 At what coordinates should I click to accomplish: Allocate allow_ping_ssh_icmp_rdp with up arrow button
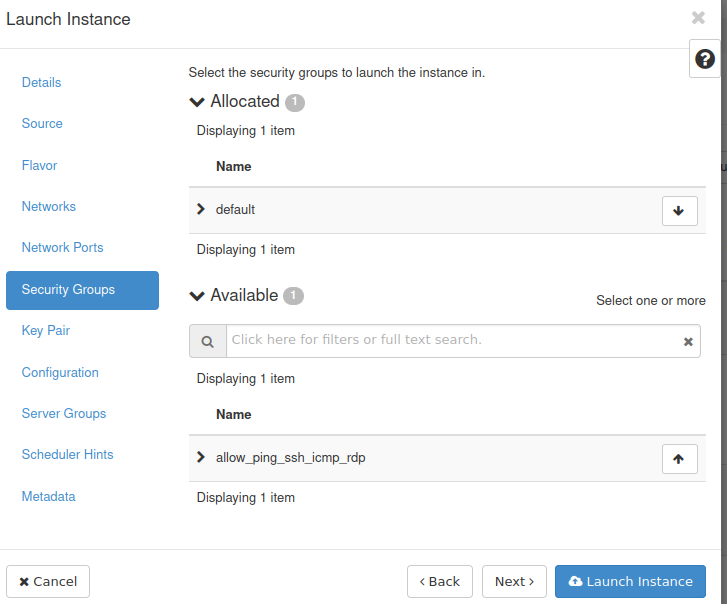[679, 459]
